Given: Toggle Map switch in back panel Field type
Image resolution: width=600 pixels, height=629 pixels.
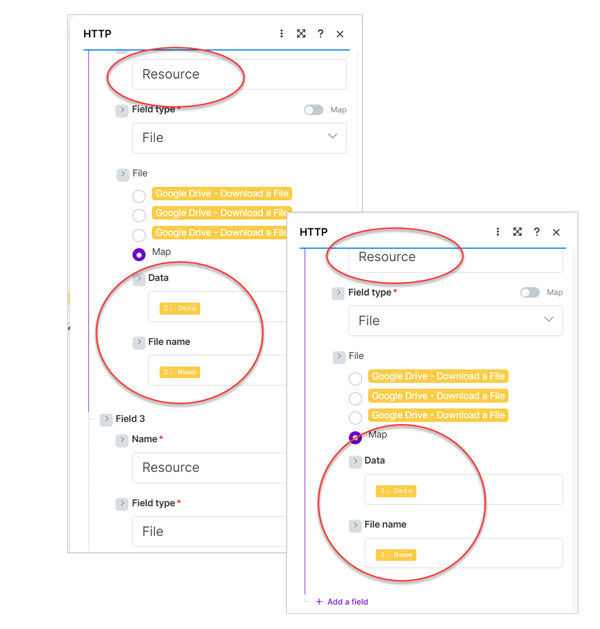Looking at the screenshot, I should (314, 110).
